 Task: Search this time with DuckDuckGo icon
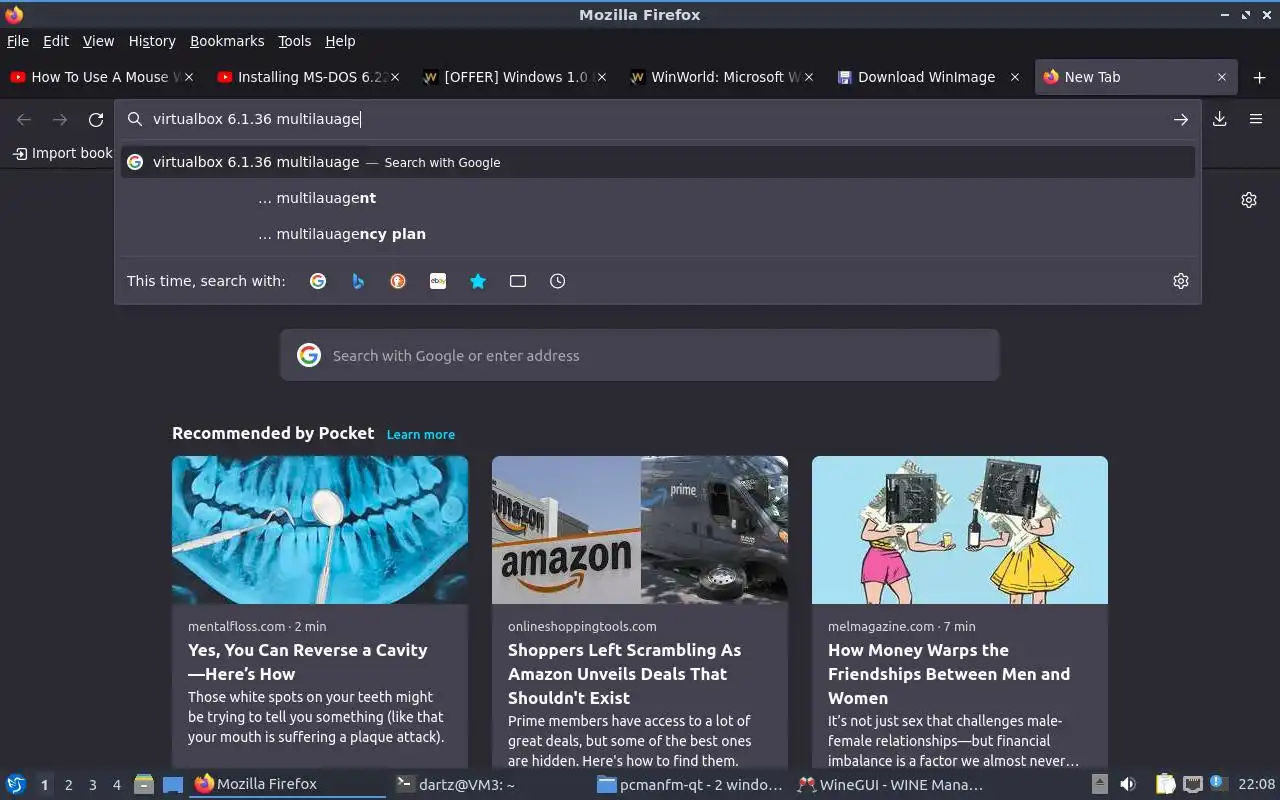pos(398,281)
